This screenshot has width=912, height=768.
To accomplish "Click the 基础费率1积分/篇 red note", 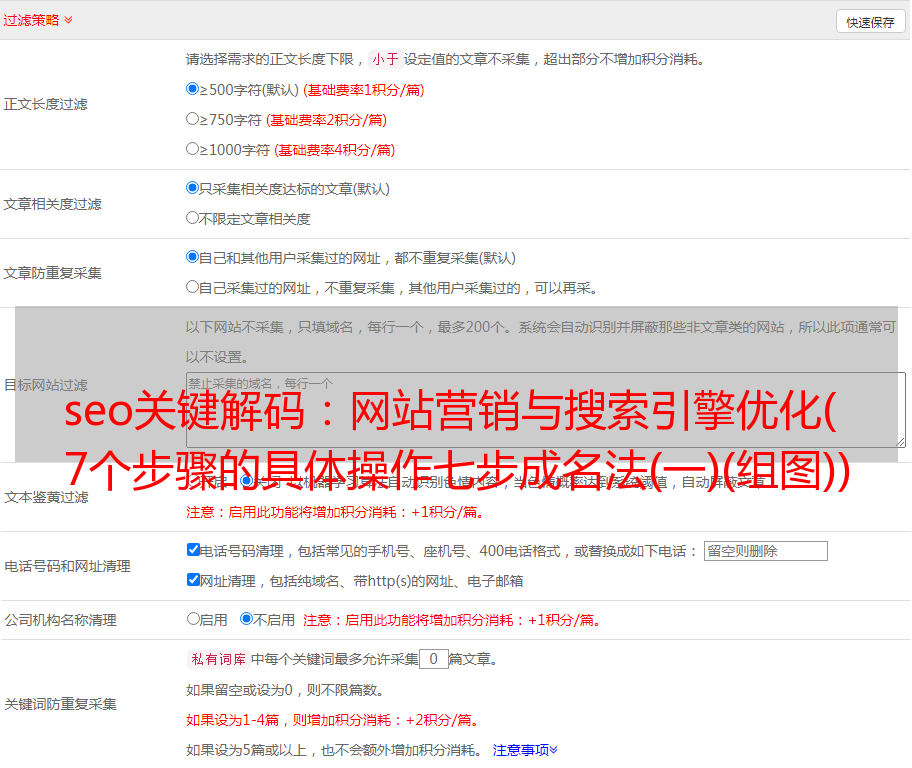I will coord(364,90).
